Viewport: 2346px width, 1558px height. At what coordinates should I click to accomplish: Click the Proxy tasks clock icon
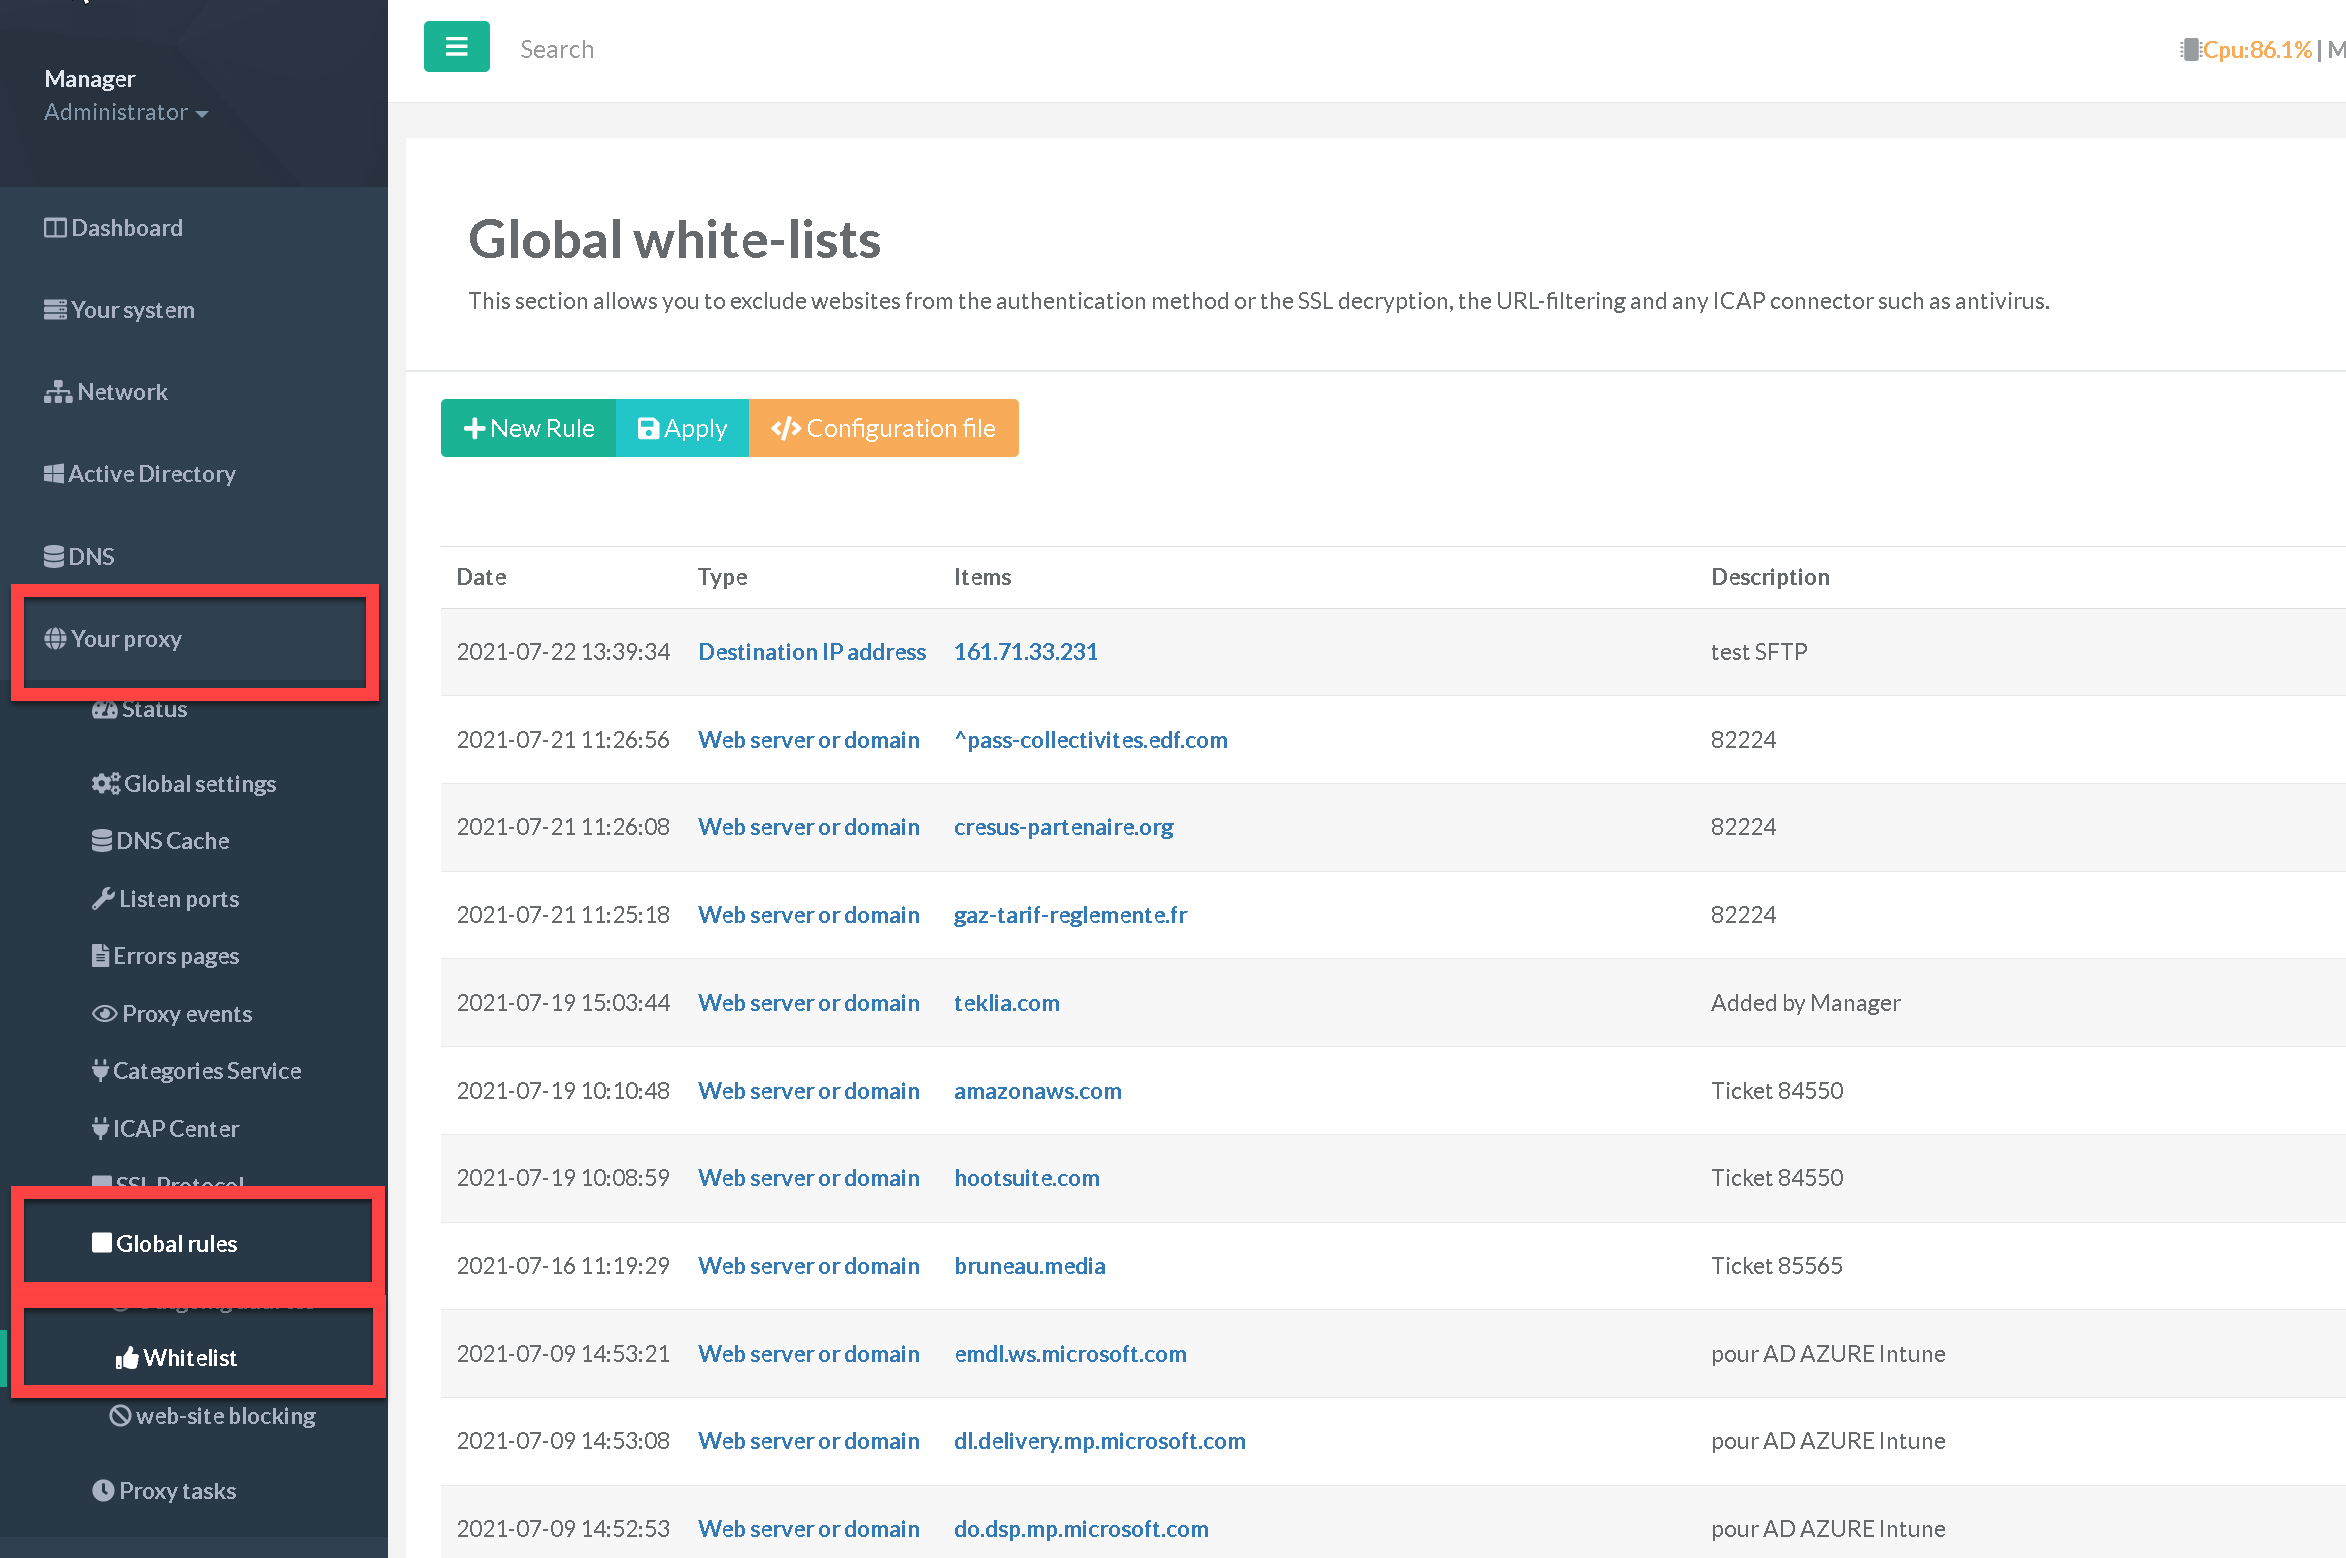pos(103,1491)
